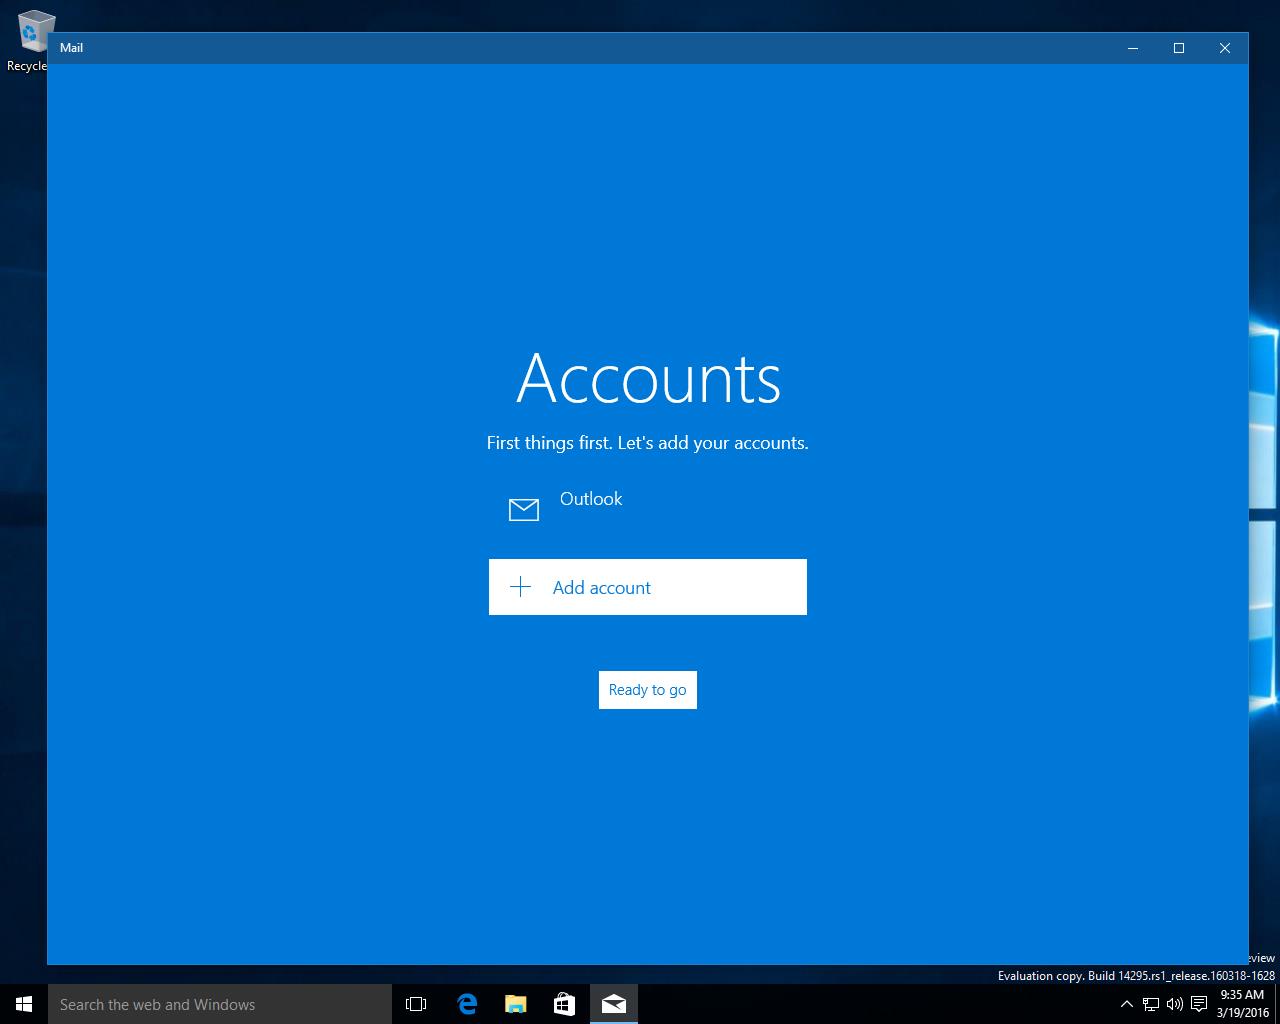Open the Windows Start menu
The image size is (1280, 1024).
[24, 1004]
